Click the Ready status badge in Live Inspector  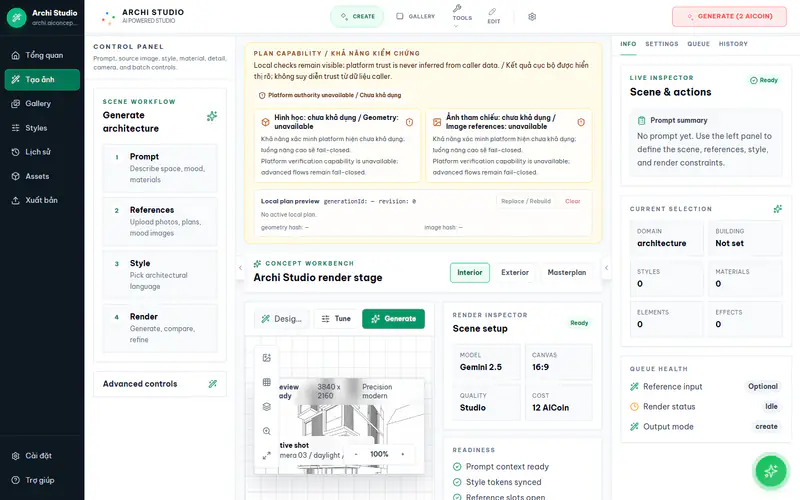tap(764, 80)
